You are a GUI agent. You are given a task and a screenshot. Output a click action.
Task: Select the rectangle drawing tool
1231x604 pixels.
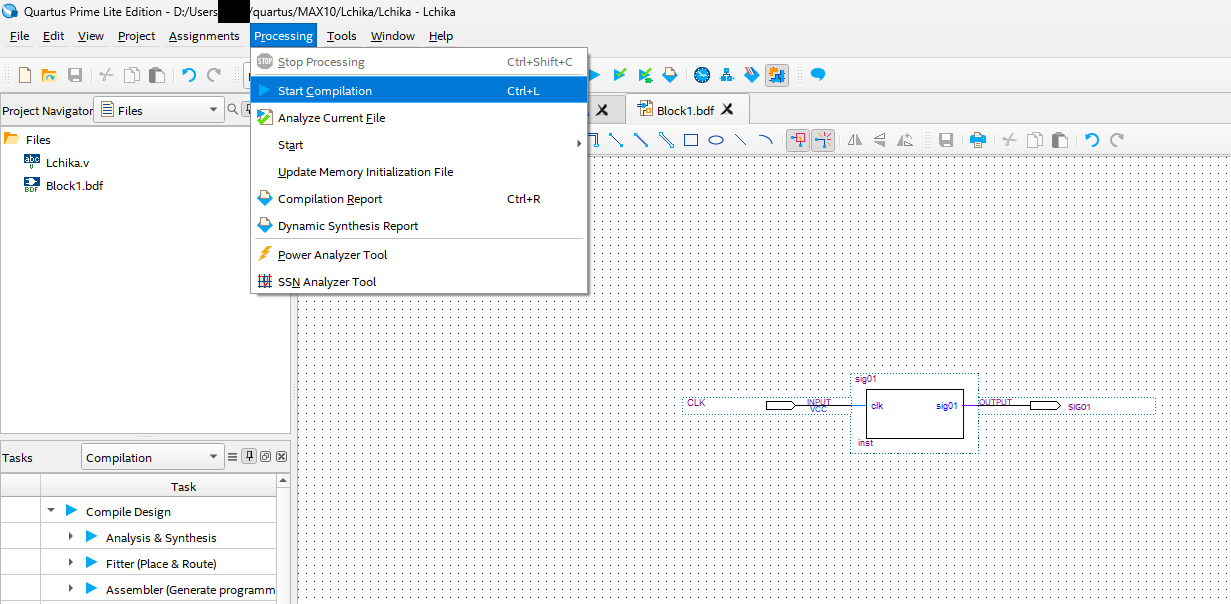pos(691,140)
